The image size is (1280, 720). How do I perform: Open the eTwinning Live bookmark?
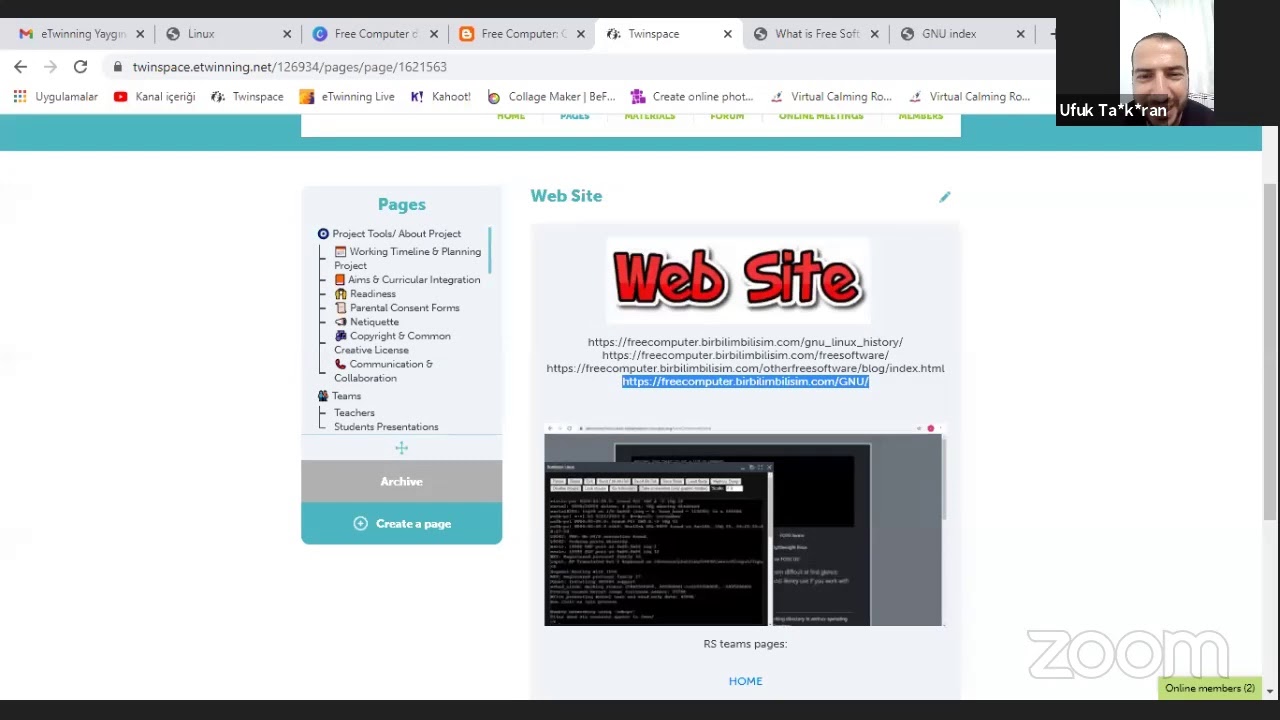(347, 97)
